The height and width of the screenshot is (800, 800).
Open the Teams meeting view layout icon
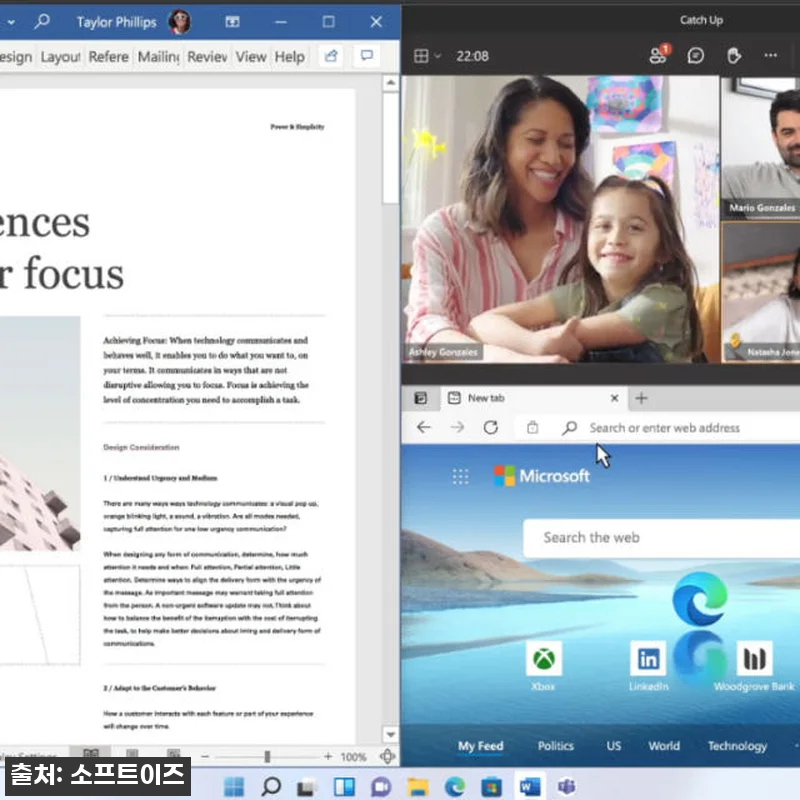[x=421, y=56]
